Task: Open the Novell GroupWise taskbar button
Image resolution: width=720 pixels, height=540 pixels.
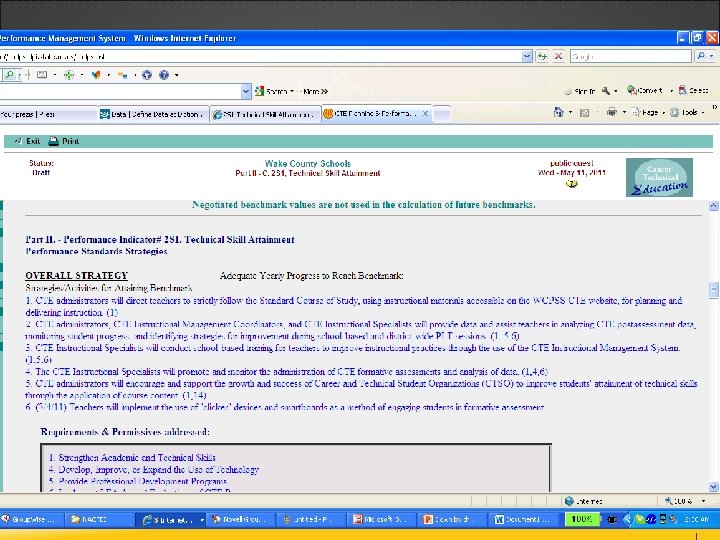Action: [x=242, y=519]
